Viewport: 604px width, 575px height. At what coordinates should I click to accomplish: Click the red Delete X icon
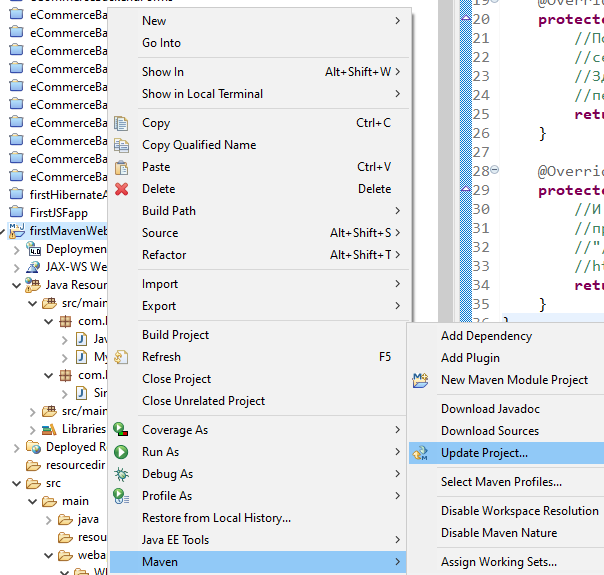121,189
